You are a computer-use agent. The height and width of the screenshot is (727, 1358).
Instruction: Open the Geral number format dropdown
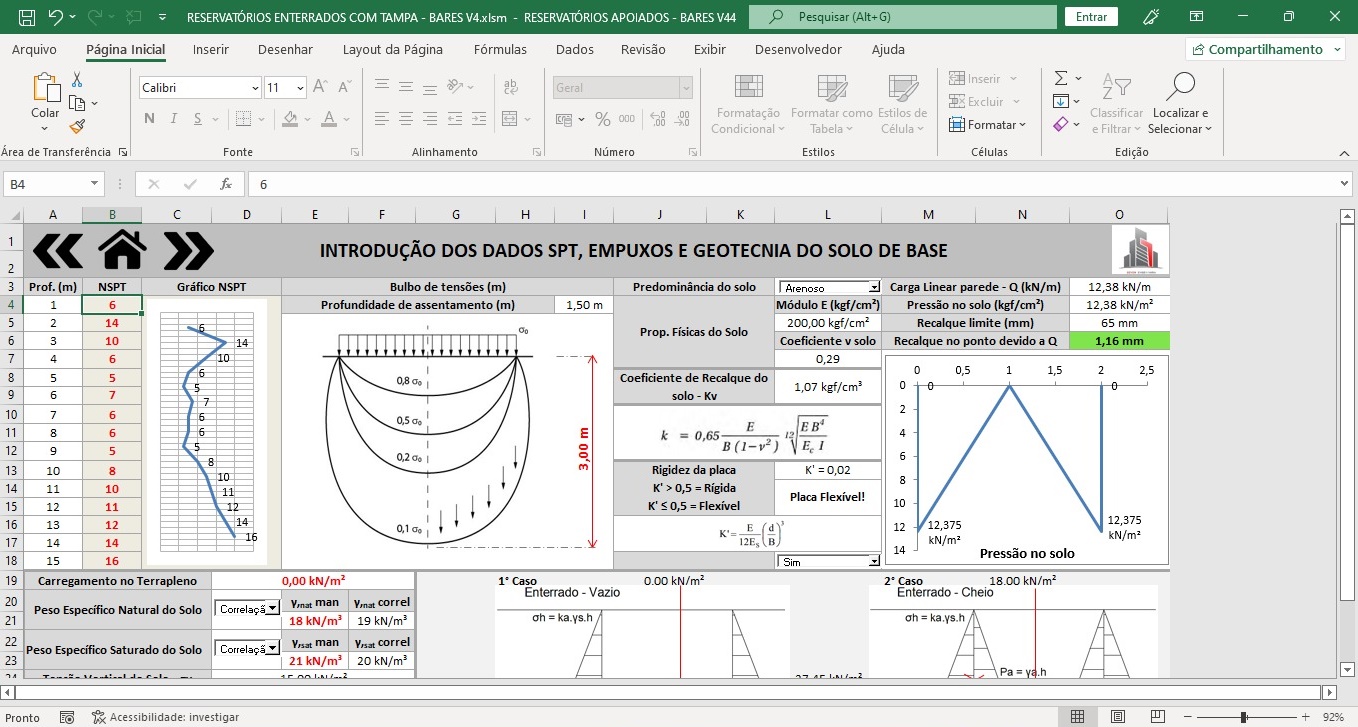point(685,88)
